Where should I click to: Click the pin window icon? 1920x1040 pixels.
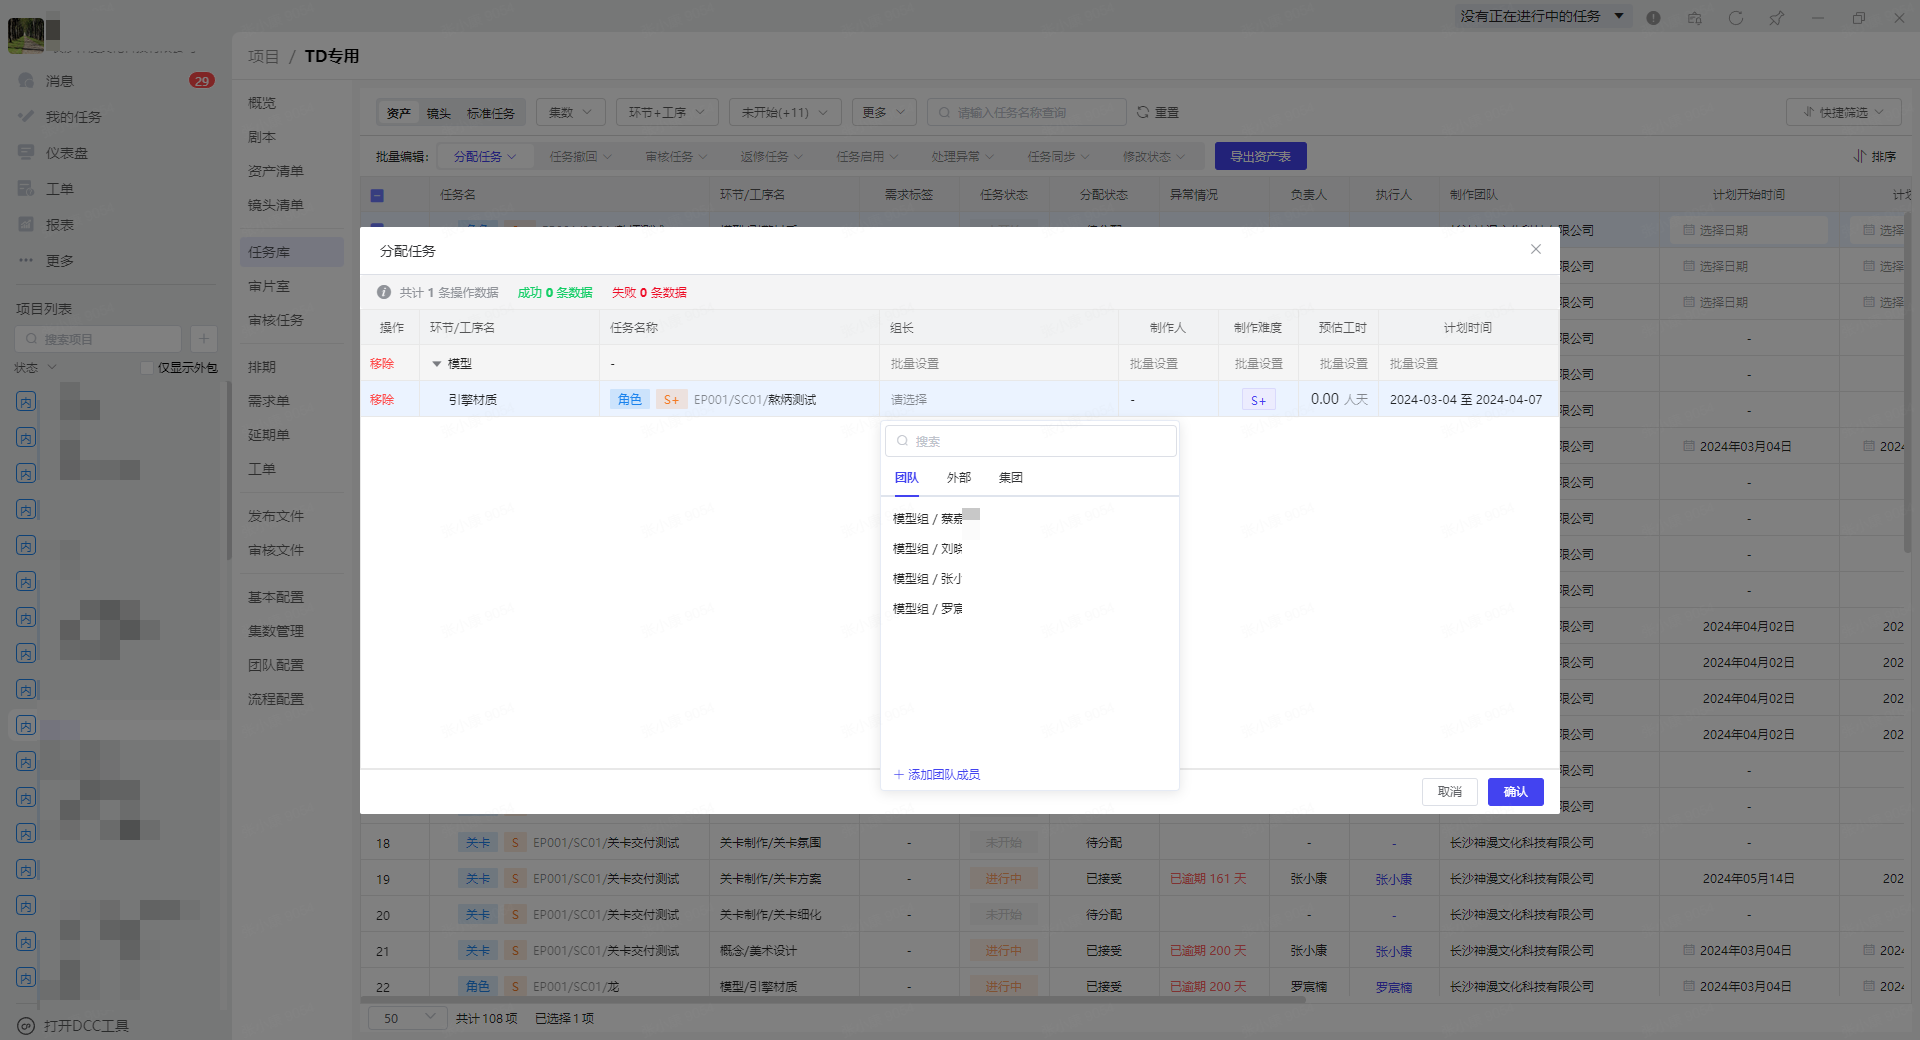(1776, 18)
